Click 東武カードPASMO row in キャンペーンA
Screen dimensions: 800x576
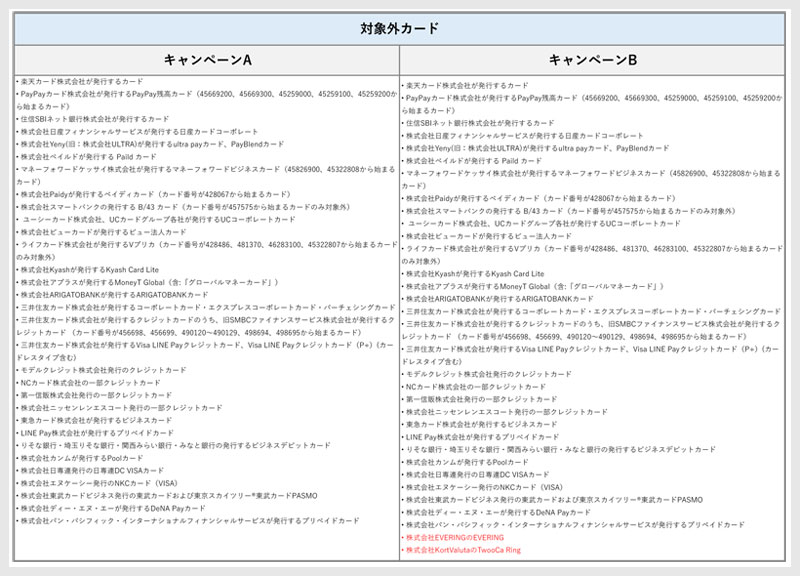tap(167, 496)
